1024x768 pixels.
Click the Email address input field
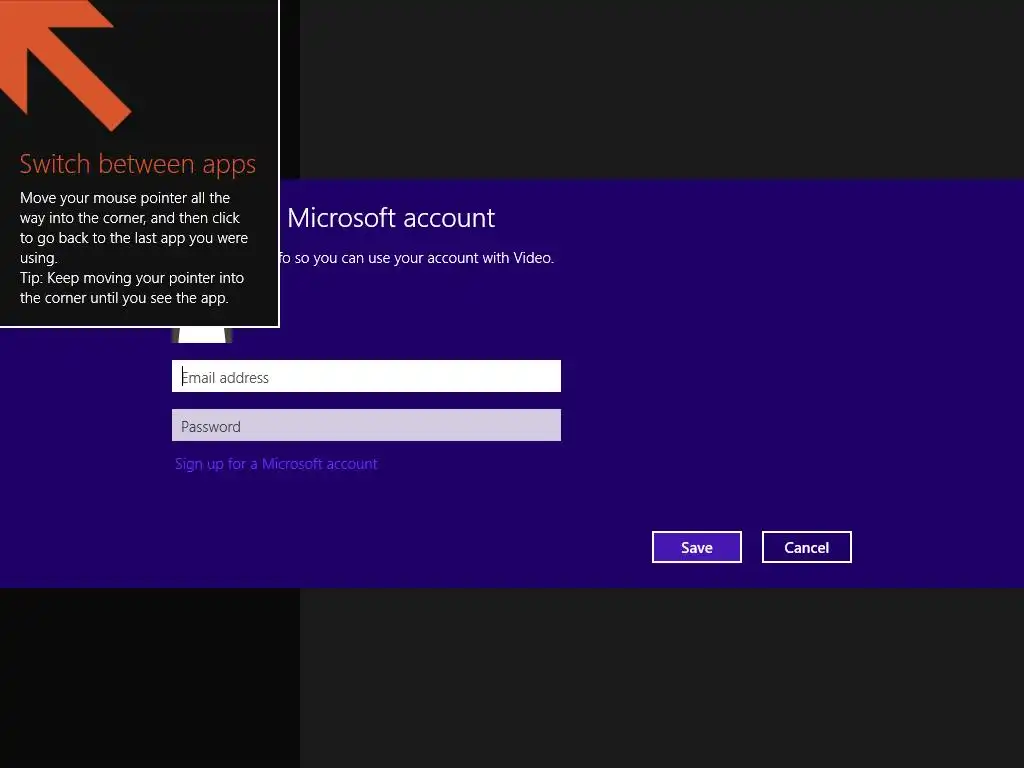click(366, 376)
